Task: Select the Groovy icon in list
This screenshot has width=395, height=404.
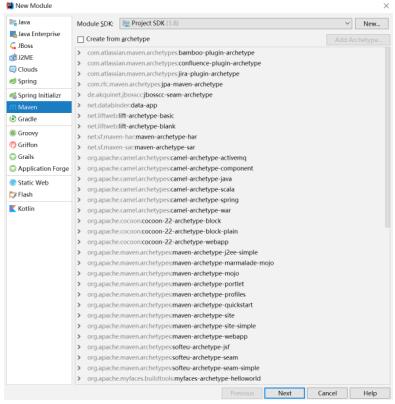Action: [x=13, y=133]
